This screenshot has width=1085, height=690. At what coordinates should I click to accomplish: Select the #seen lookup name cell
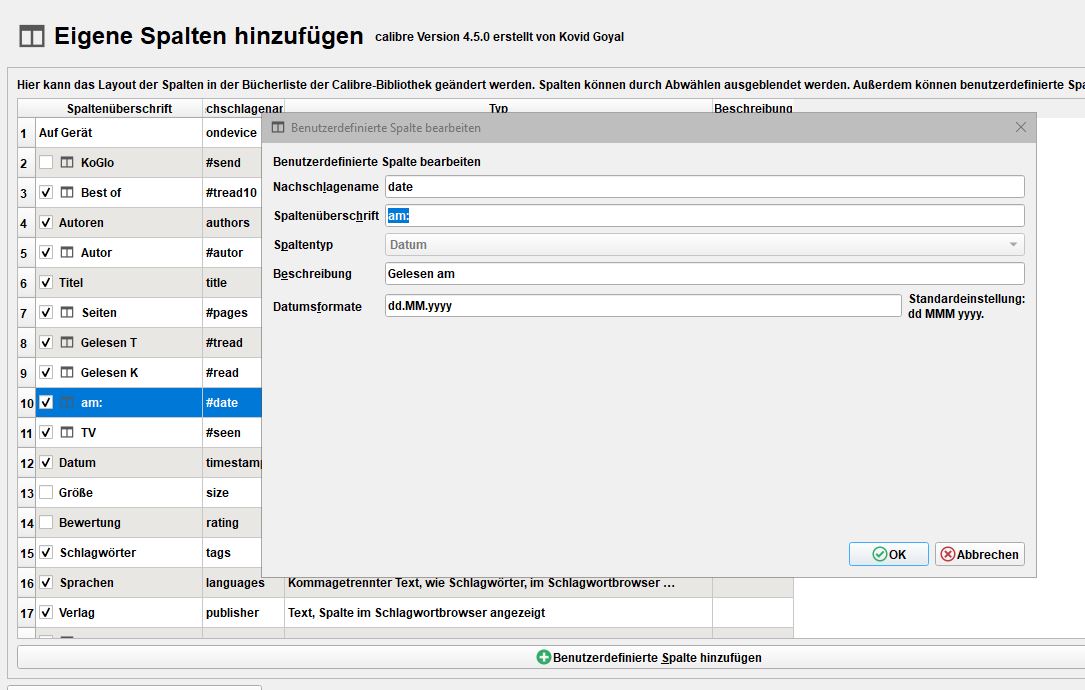[232, 433]
